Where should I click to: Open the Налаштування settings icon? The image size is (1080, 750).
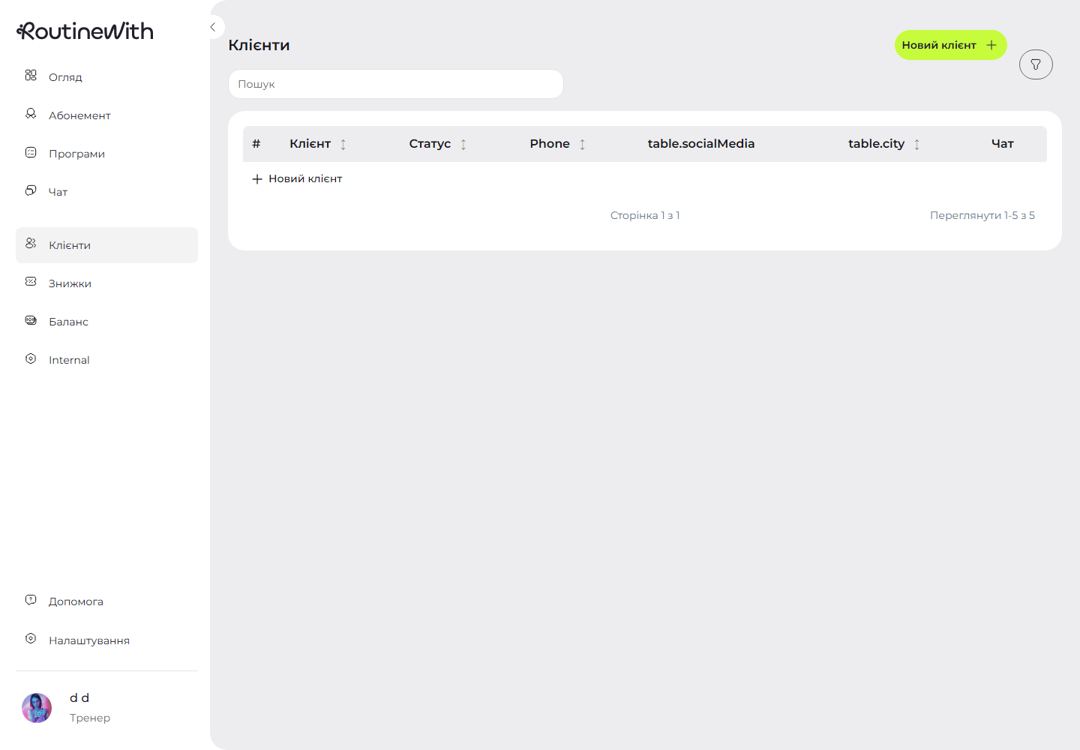point(31,640)
